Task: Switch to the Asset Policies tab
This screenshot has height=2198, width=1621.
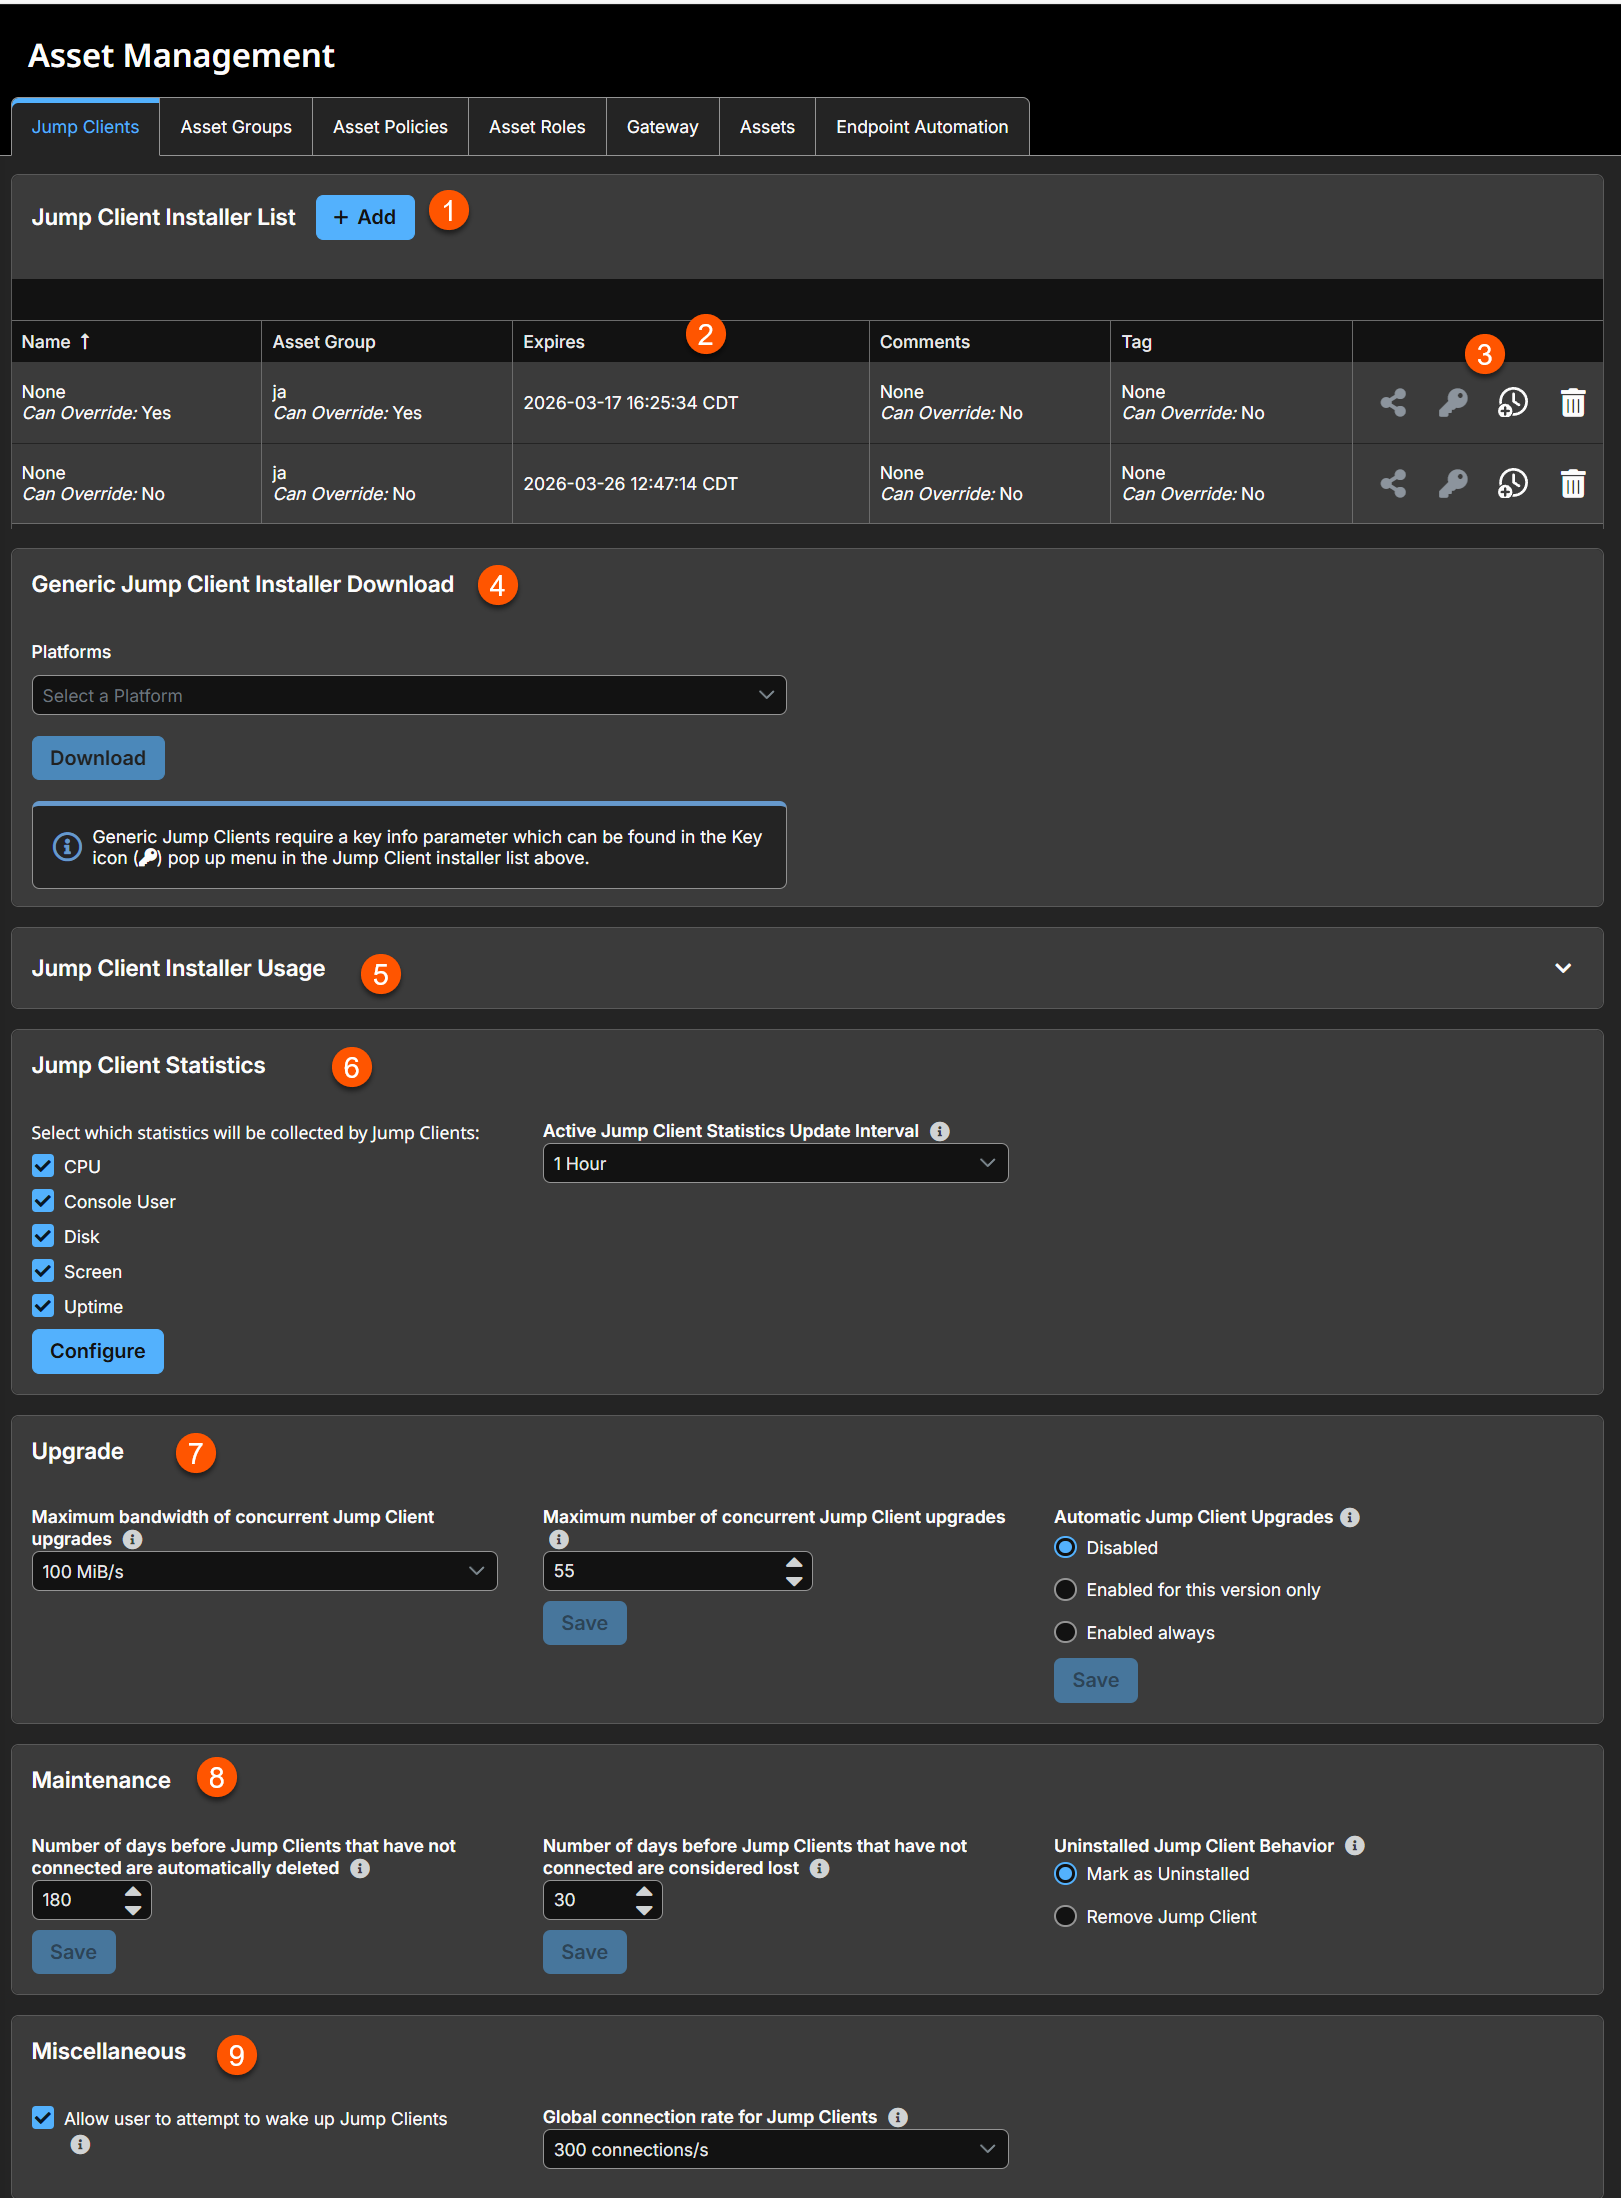Action: tap(390, 126)
